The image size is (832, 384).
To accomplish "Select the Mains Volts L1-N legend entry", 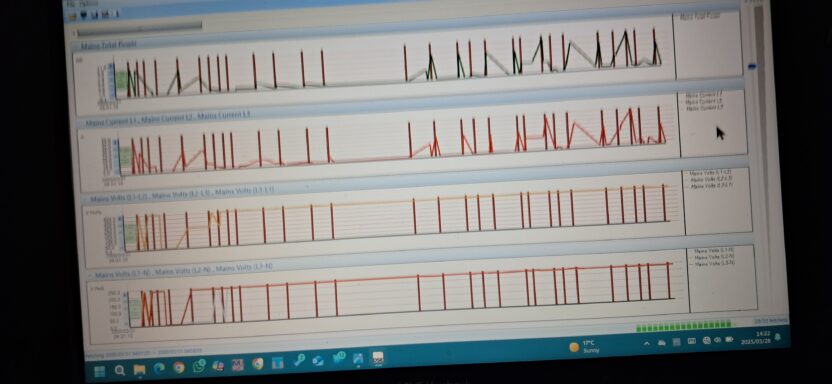I will [x=714, y=250].
